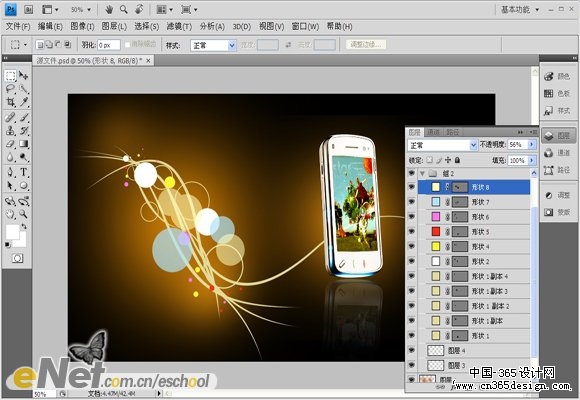Open the 蒙版 panel button
Image resolution: width=580 pixels, height=400 pixels.
point(557,212)
